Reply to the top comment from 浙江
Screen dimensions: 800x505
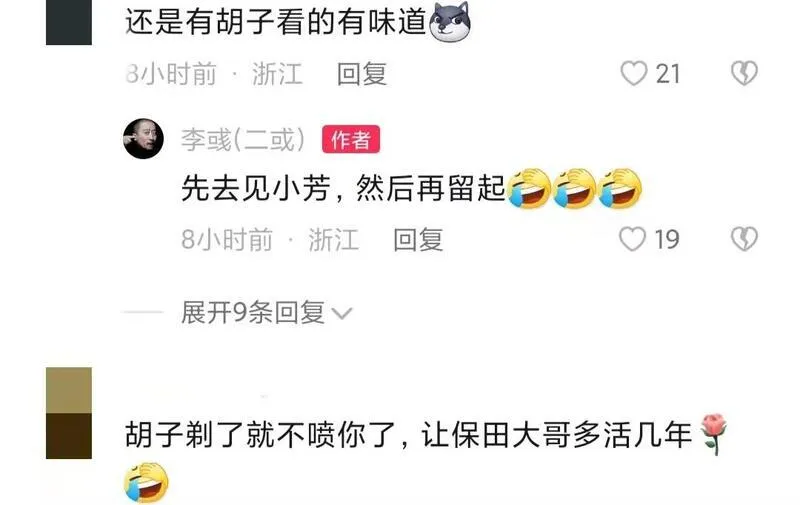[x=362, y=74]
